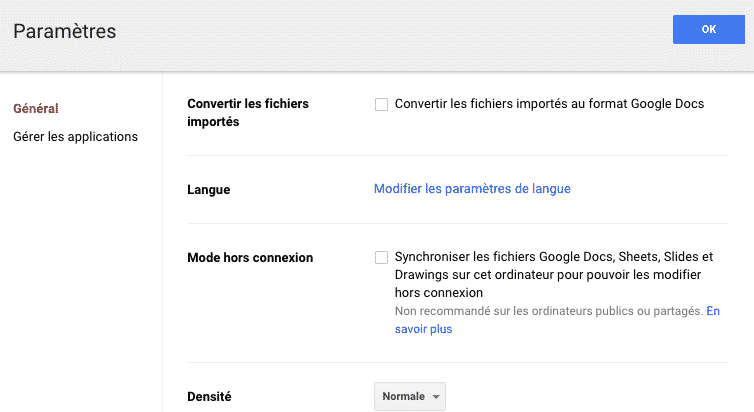Click the Langue setting label
The height and width of the screenshot is (412, 754).
point(209,189)
